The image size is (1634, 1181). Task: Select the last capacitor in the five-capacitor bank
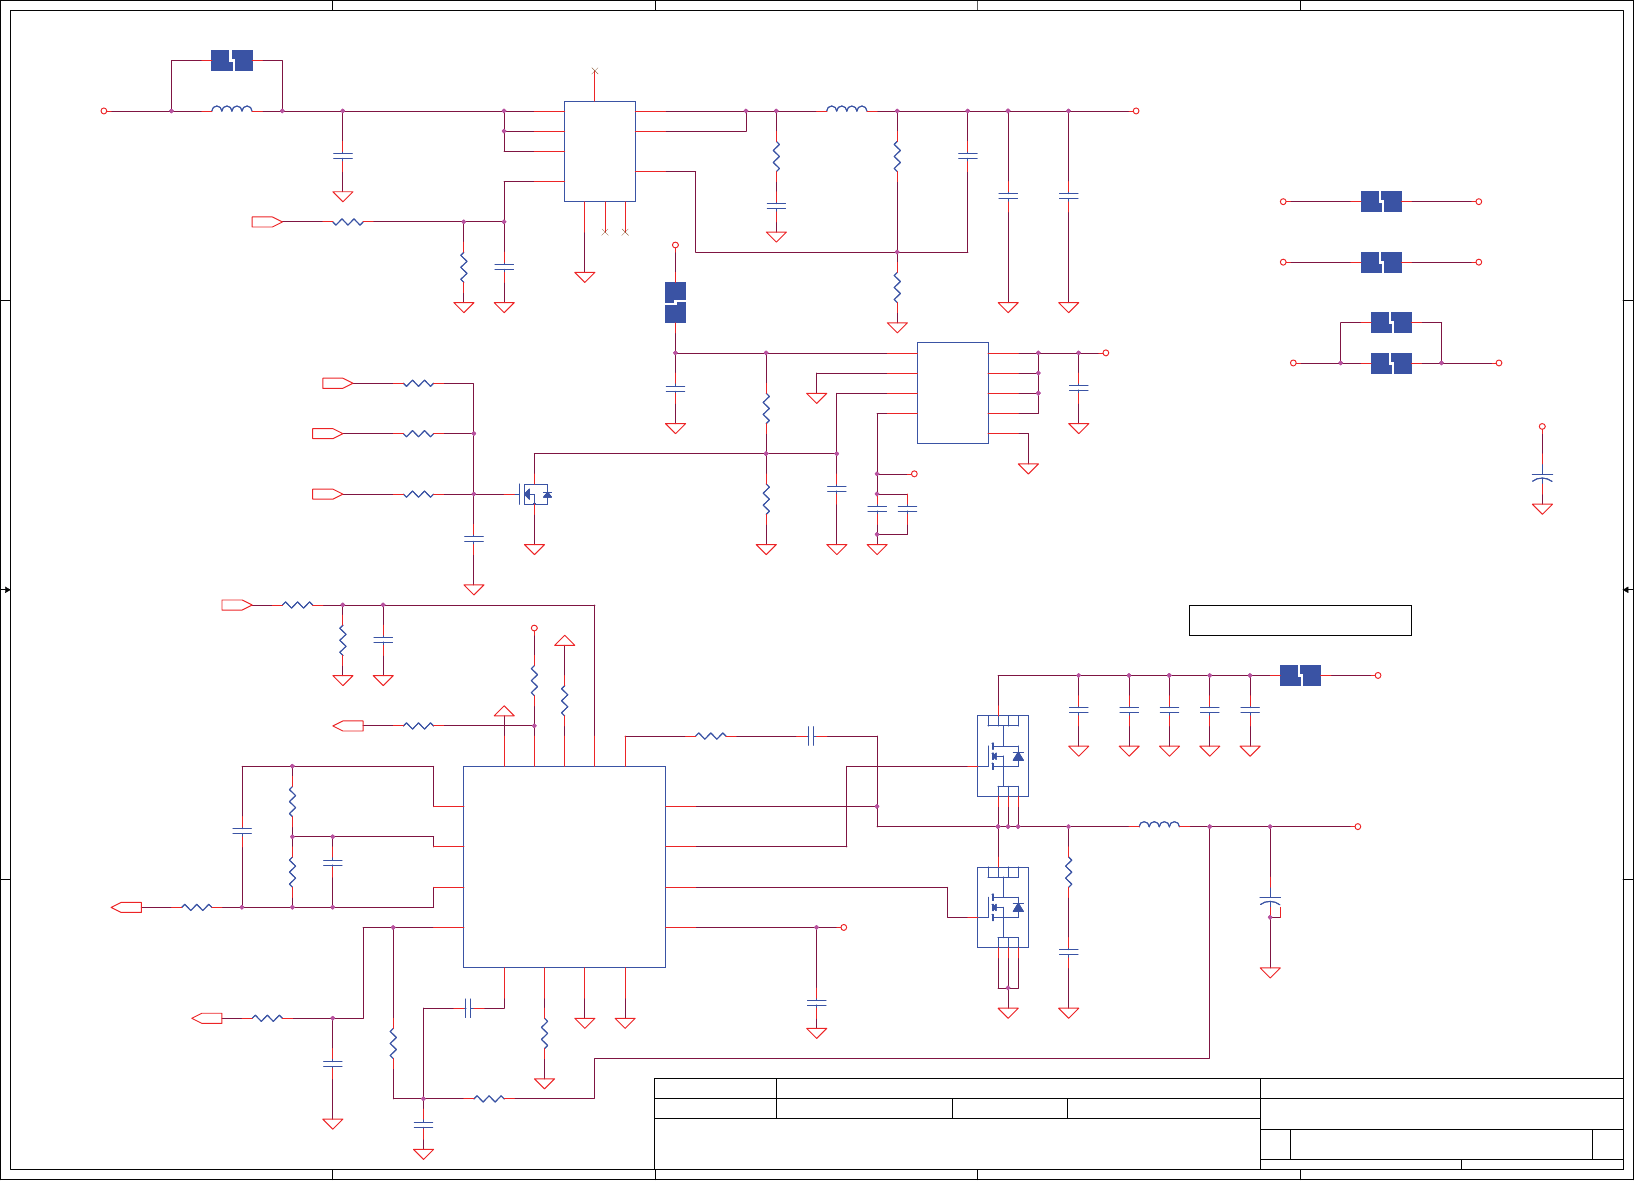pos(1250,710)
